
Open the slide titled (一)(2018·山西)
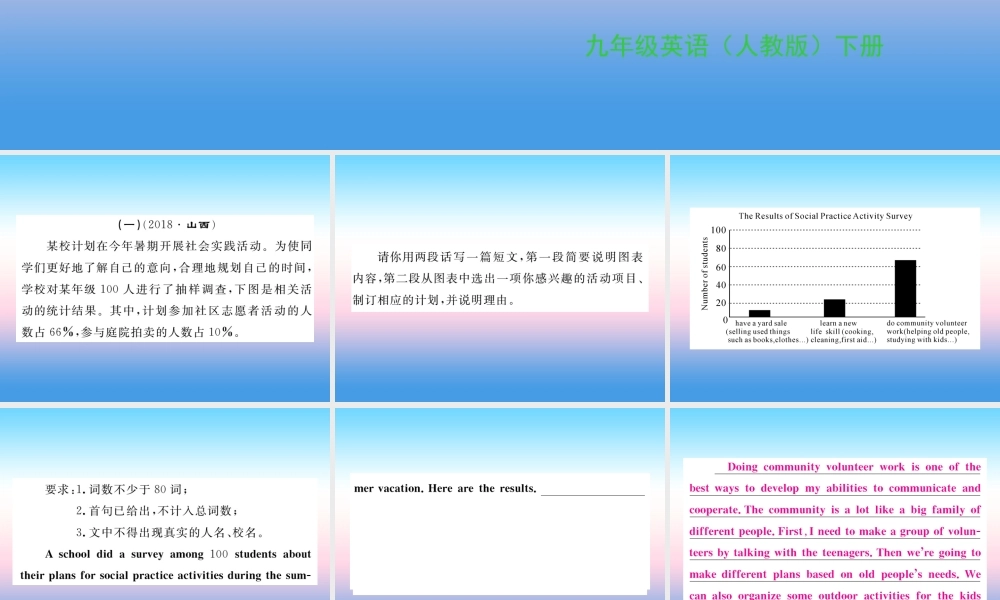(x=165, y=278)
